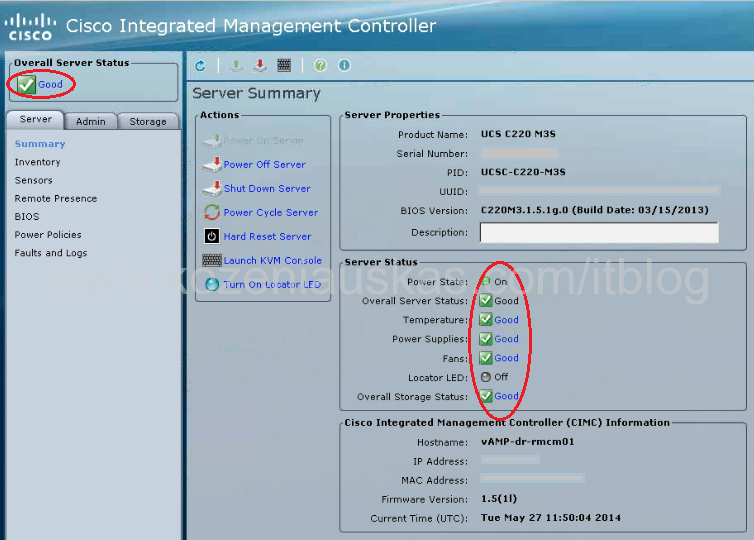This screenshot has width=754, height=540.
Task: Click the Launch KVM Console link
Action: 273,261
